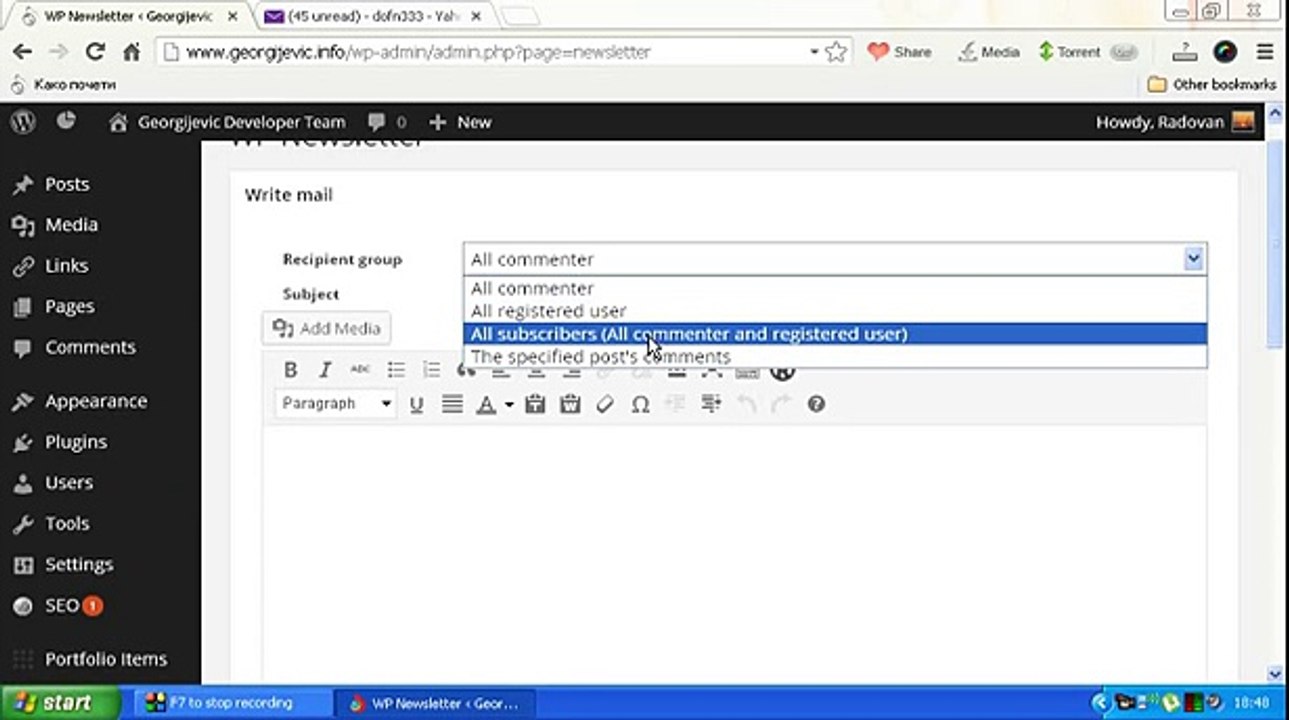
Task: Insert a bulleted list
Action: (396, 370)
